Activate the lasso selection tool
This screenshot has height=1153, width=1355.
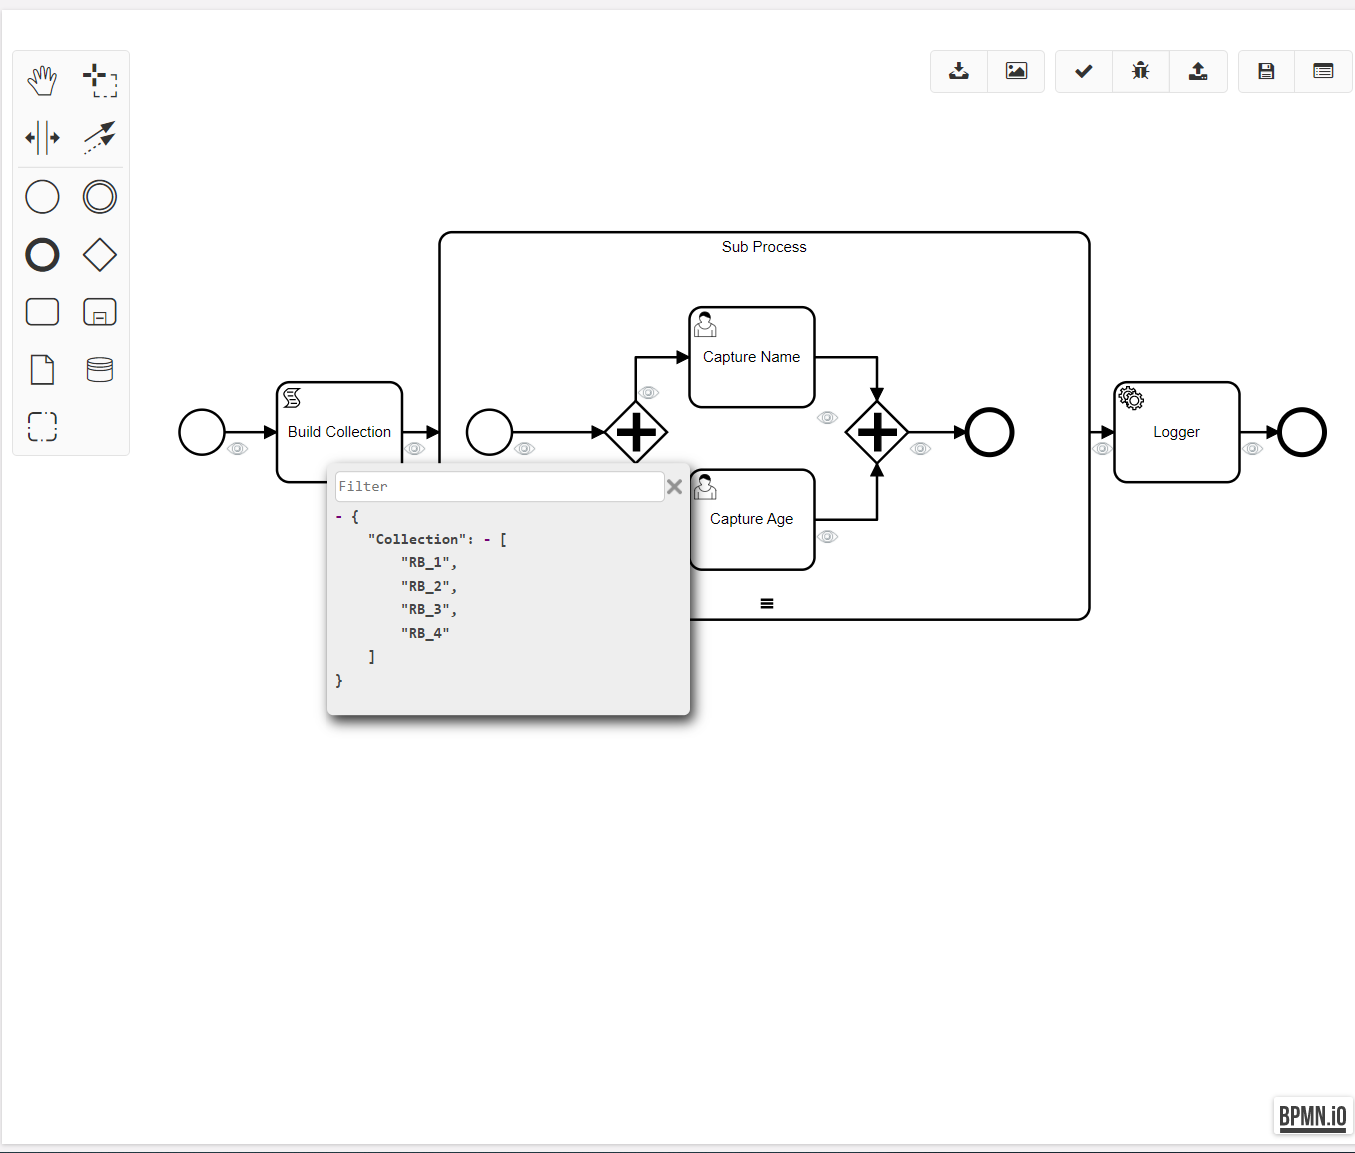100,80
